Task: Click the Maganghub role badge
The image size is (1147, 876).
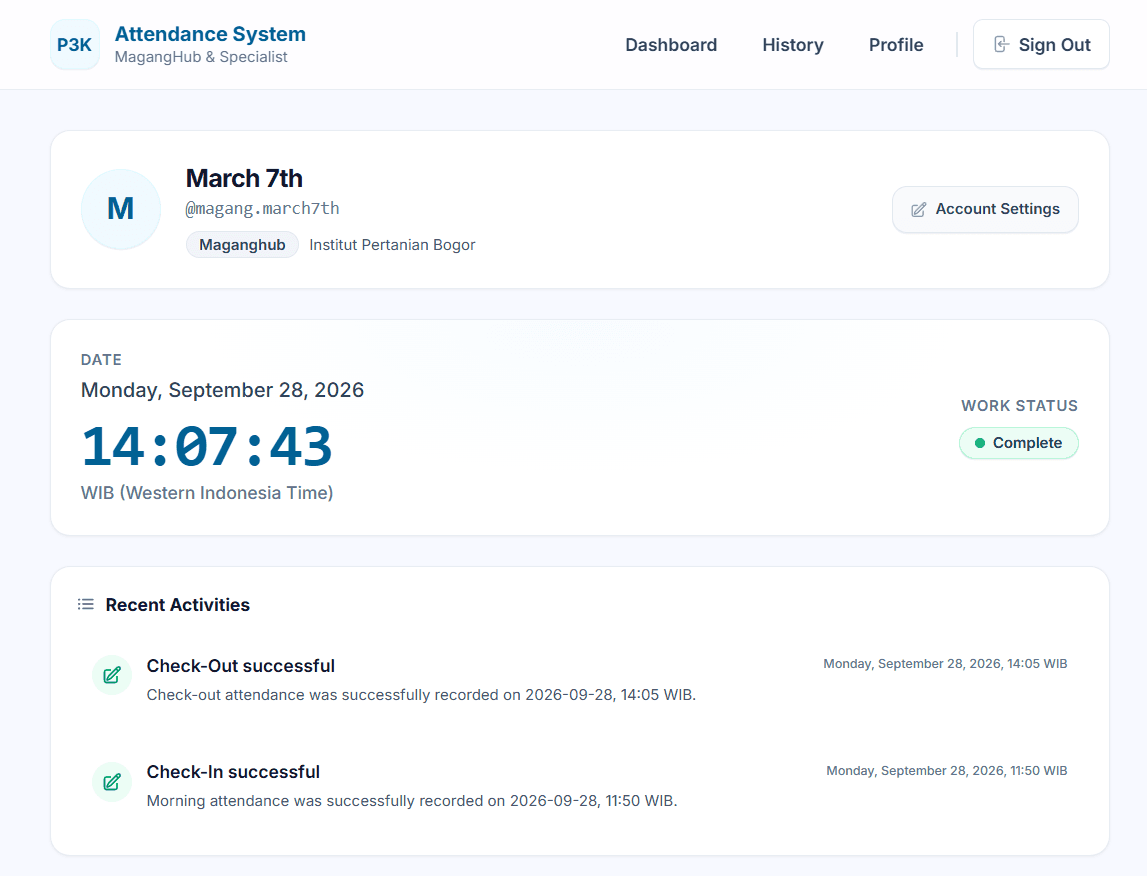Action: click(x=242, y=245)
